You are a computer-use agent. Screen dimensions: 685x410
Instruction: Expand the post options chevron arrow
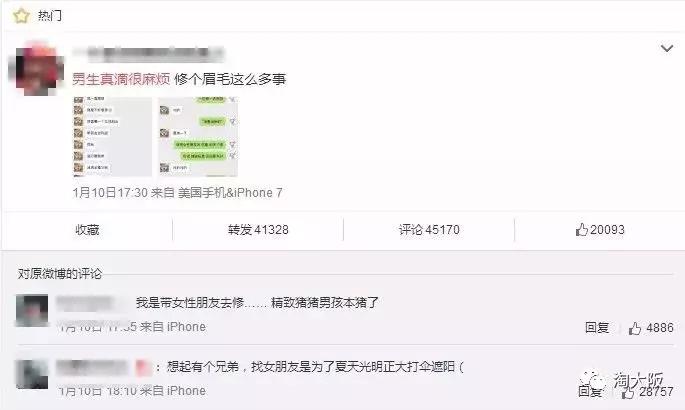click(x=666, y=48)
